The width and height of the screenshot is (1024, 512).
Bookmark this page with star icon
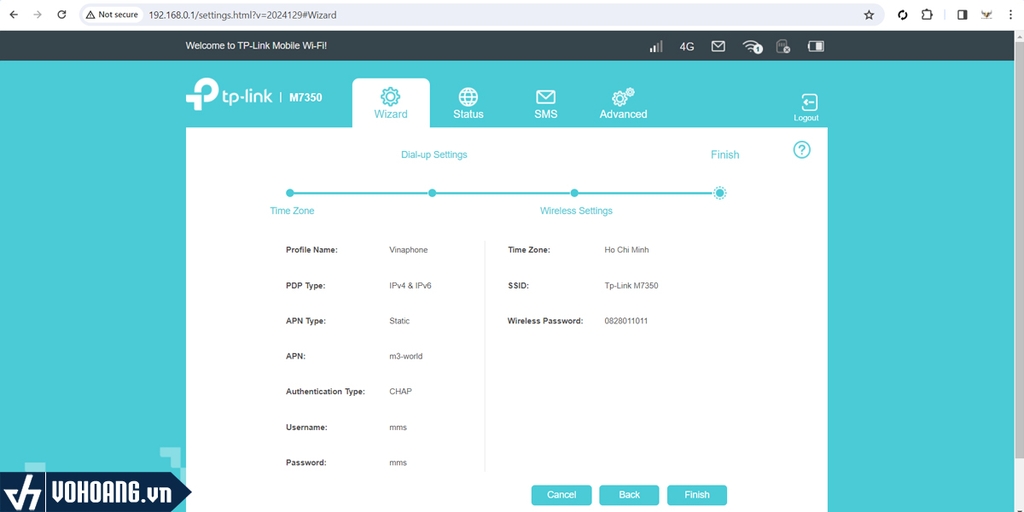pos(869,14)
